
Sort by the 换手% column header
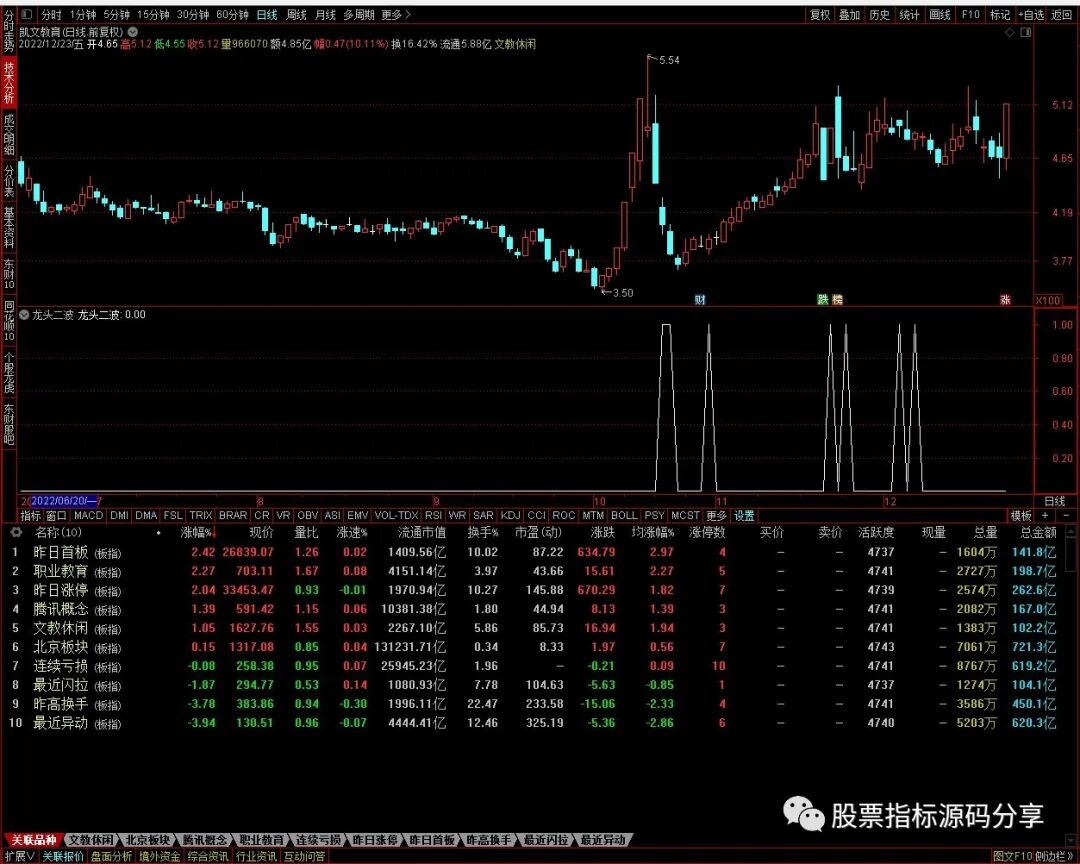pyautogui.click(x=483, y=533)
